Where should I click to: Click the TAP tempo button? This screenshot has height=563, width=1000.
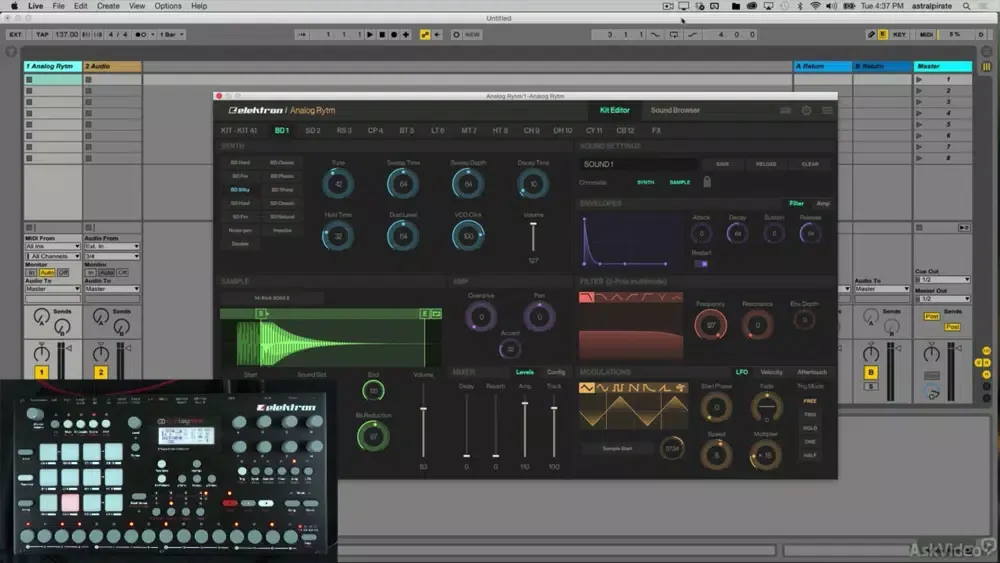42,34
